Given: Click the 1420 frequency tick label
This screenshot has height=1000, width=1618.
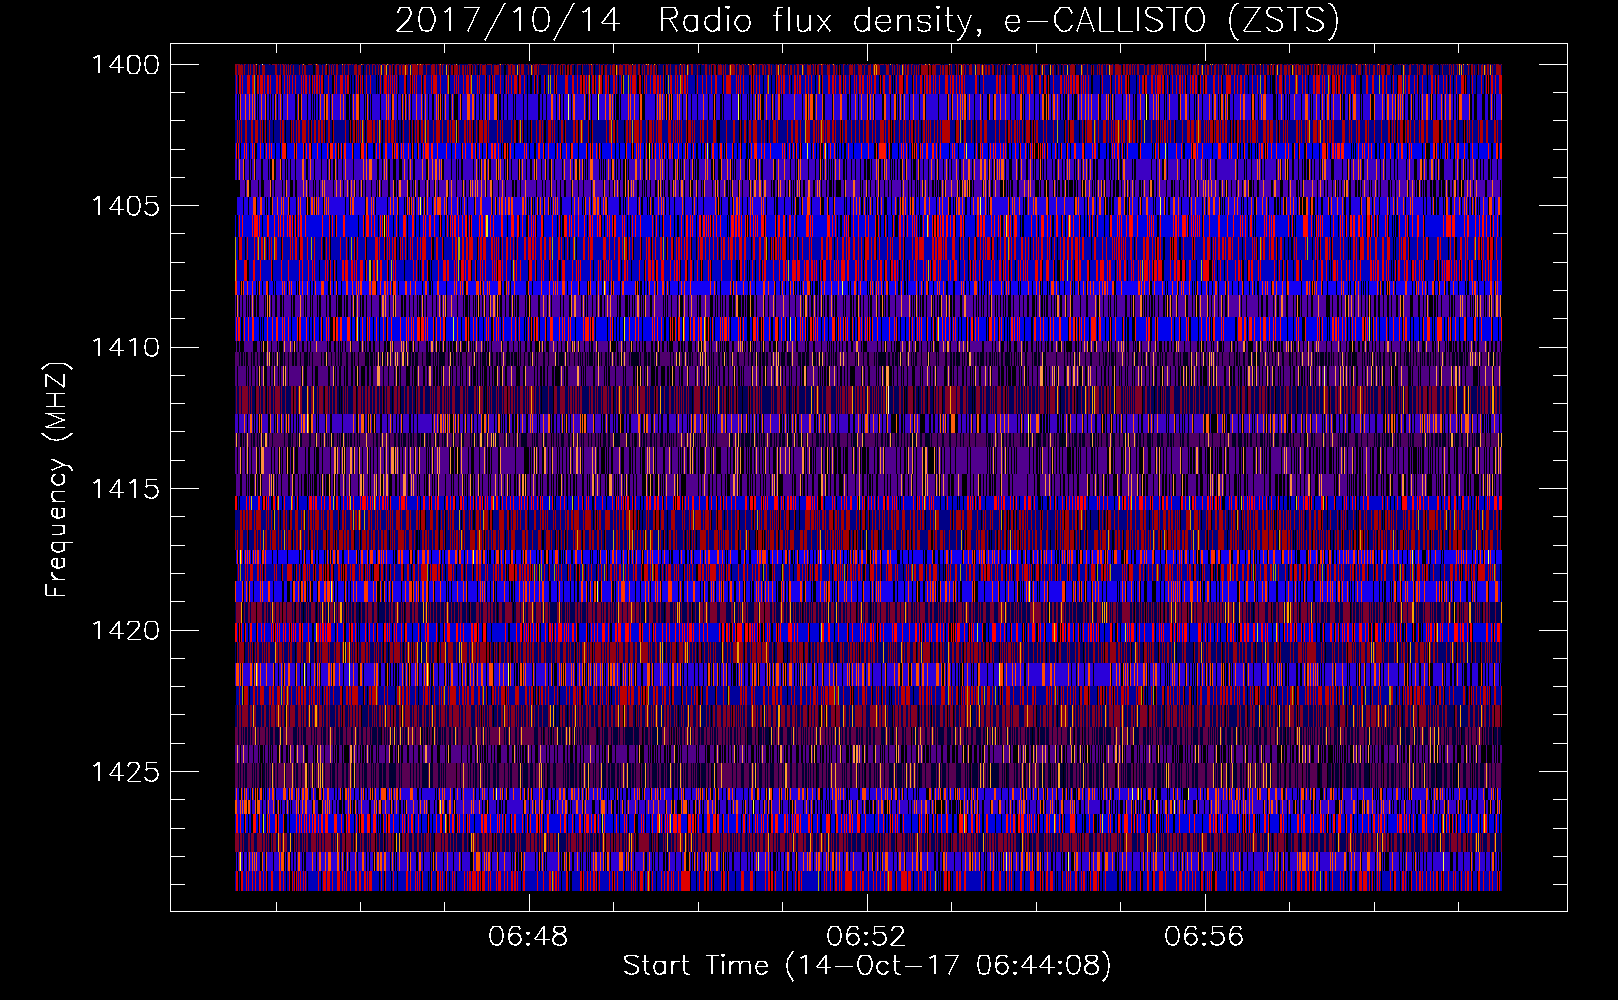Looking at the screenshot, I should click(125, 631).
